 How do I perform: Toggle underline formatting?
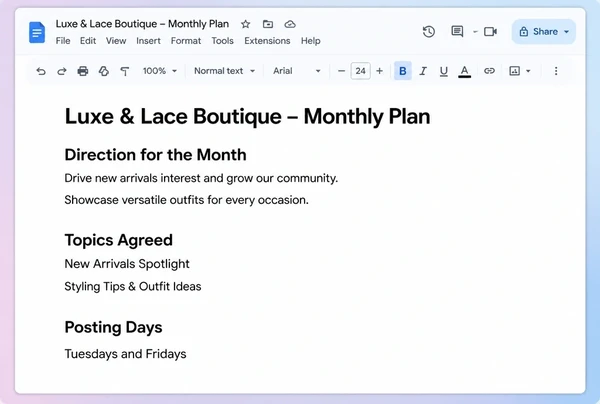443,71
